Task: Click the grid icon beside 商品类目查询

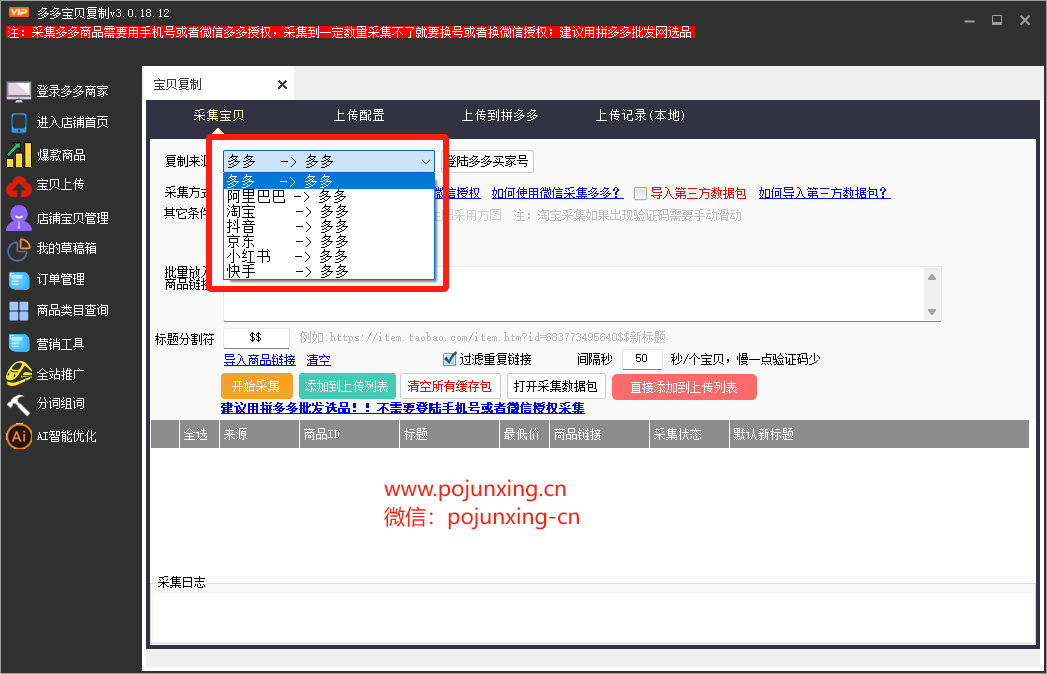Action: pos(19,311)
